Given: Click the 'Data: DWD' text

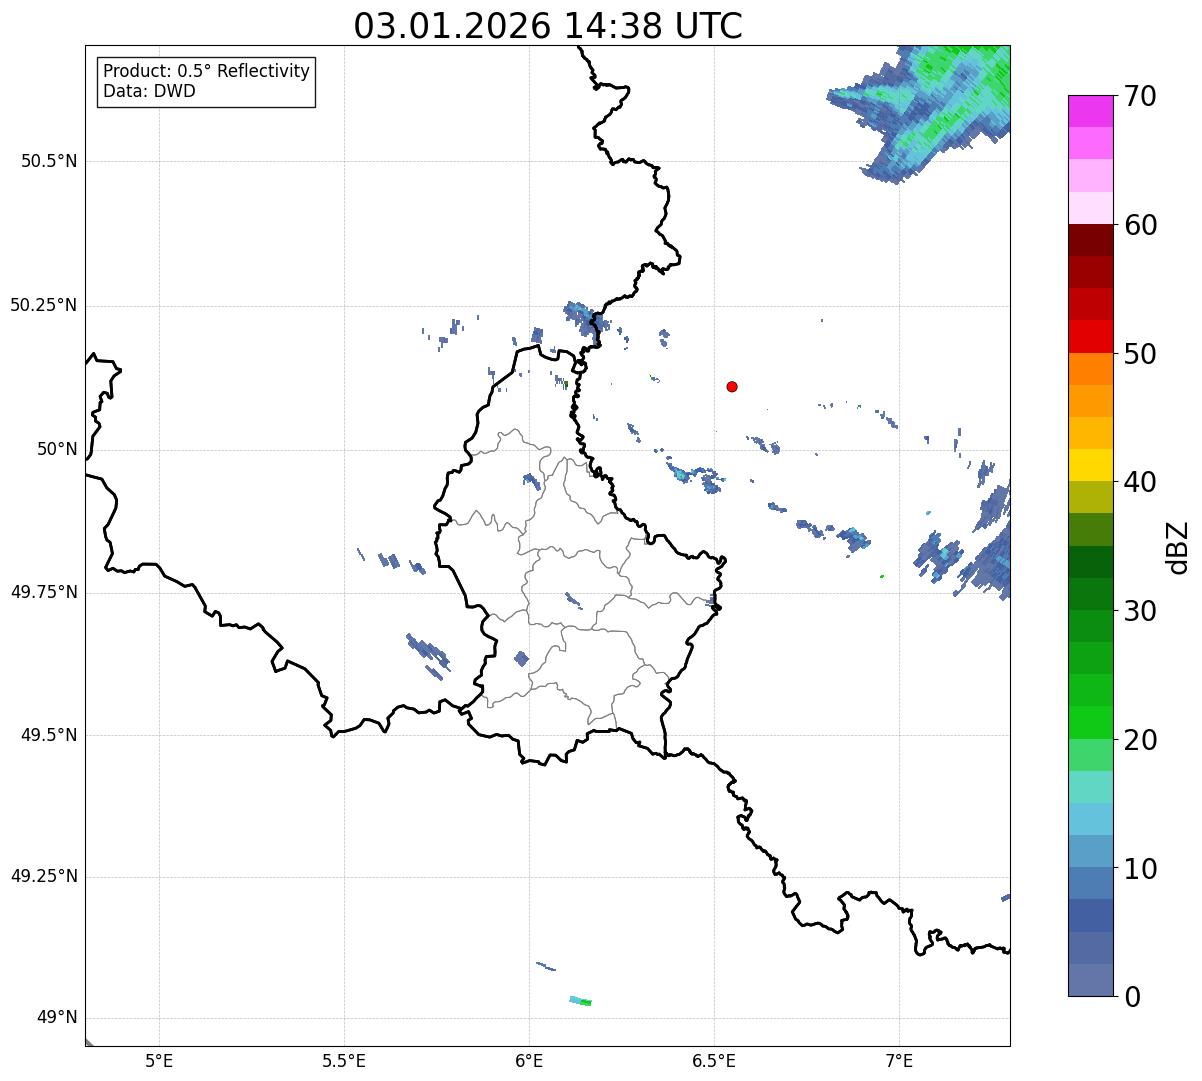Looking at the screenshot, I should click(149, 91).
